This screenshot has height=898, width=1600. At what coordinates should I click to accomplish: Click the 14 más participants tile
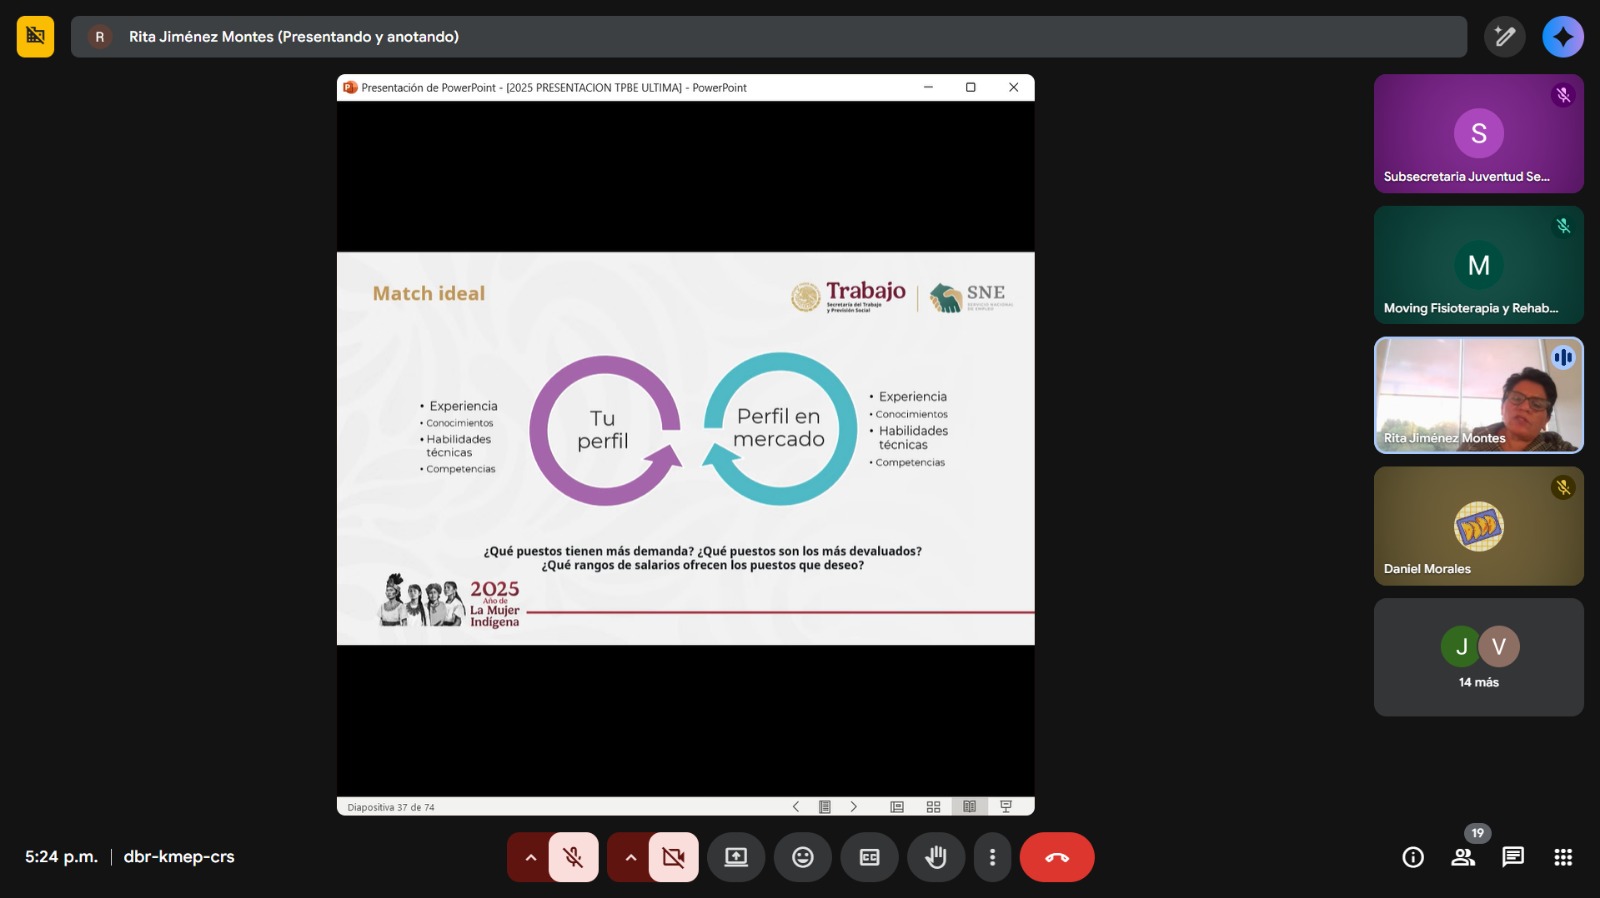pos(1478,657)
